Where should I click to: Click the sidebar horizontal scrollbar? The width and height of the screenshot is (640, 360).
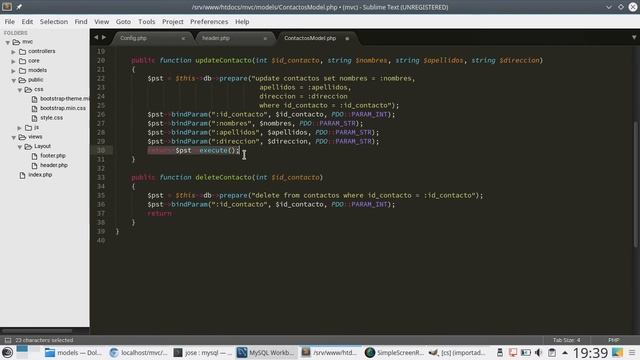click(x=37, y=331)
